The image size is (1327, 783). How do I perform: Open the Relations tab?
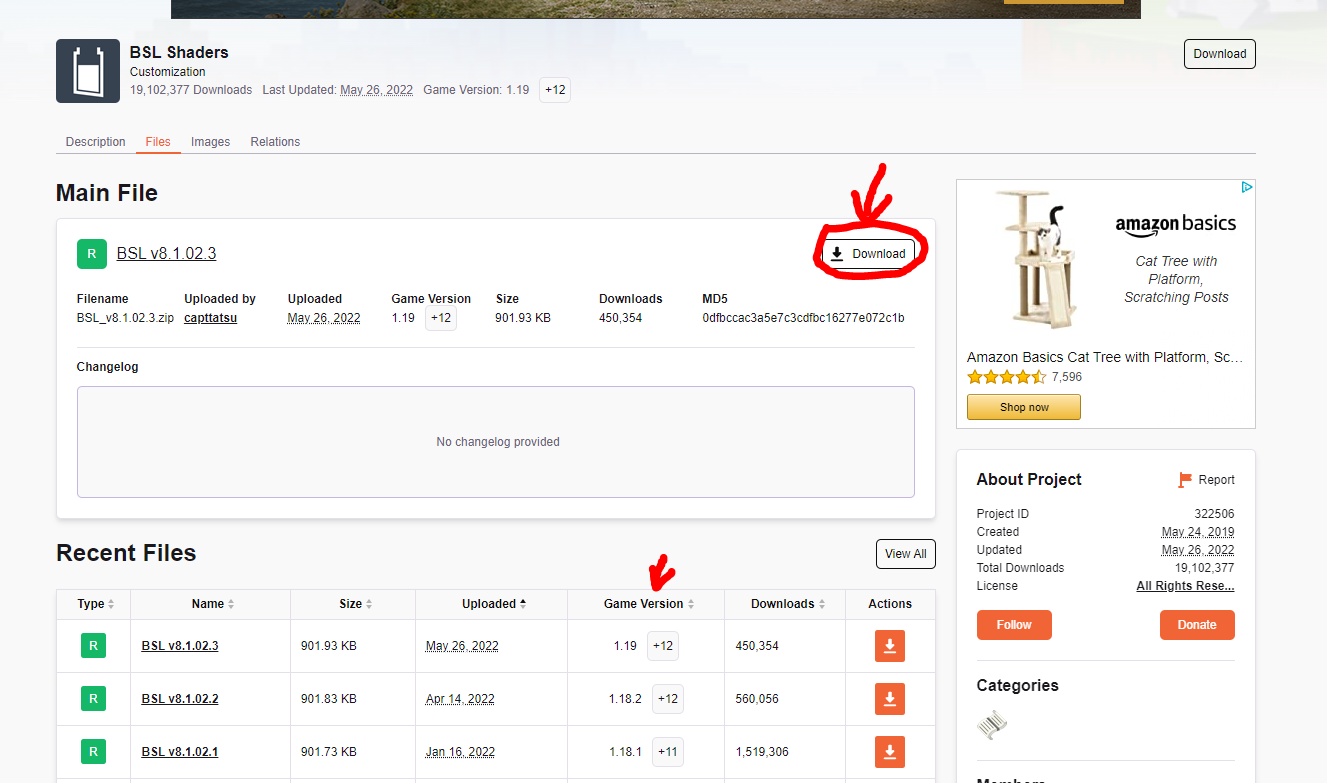275,142
